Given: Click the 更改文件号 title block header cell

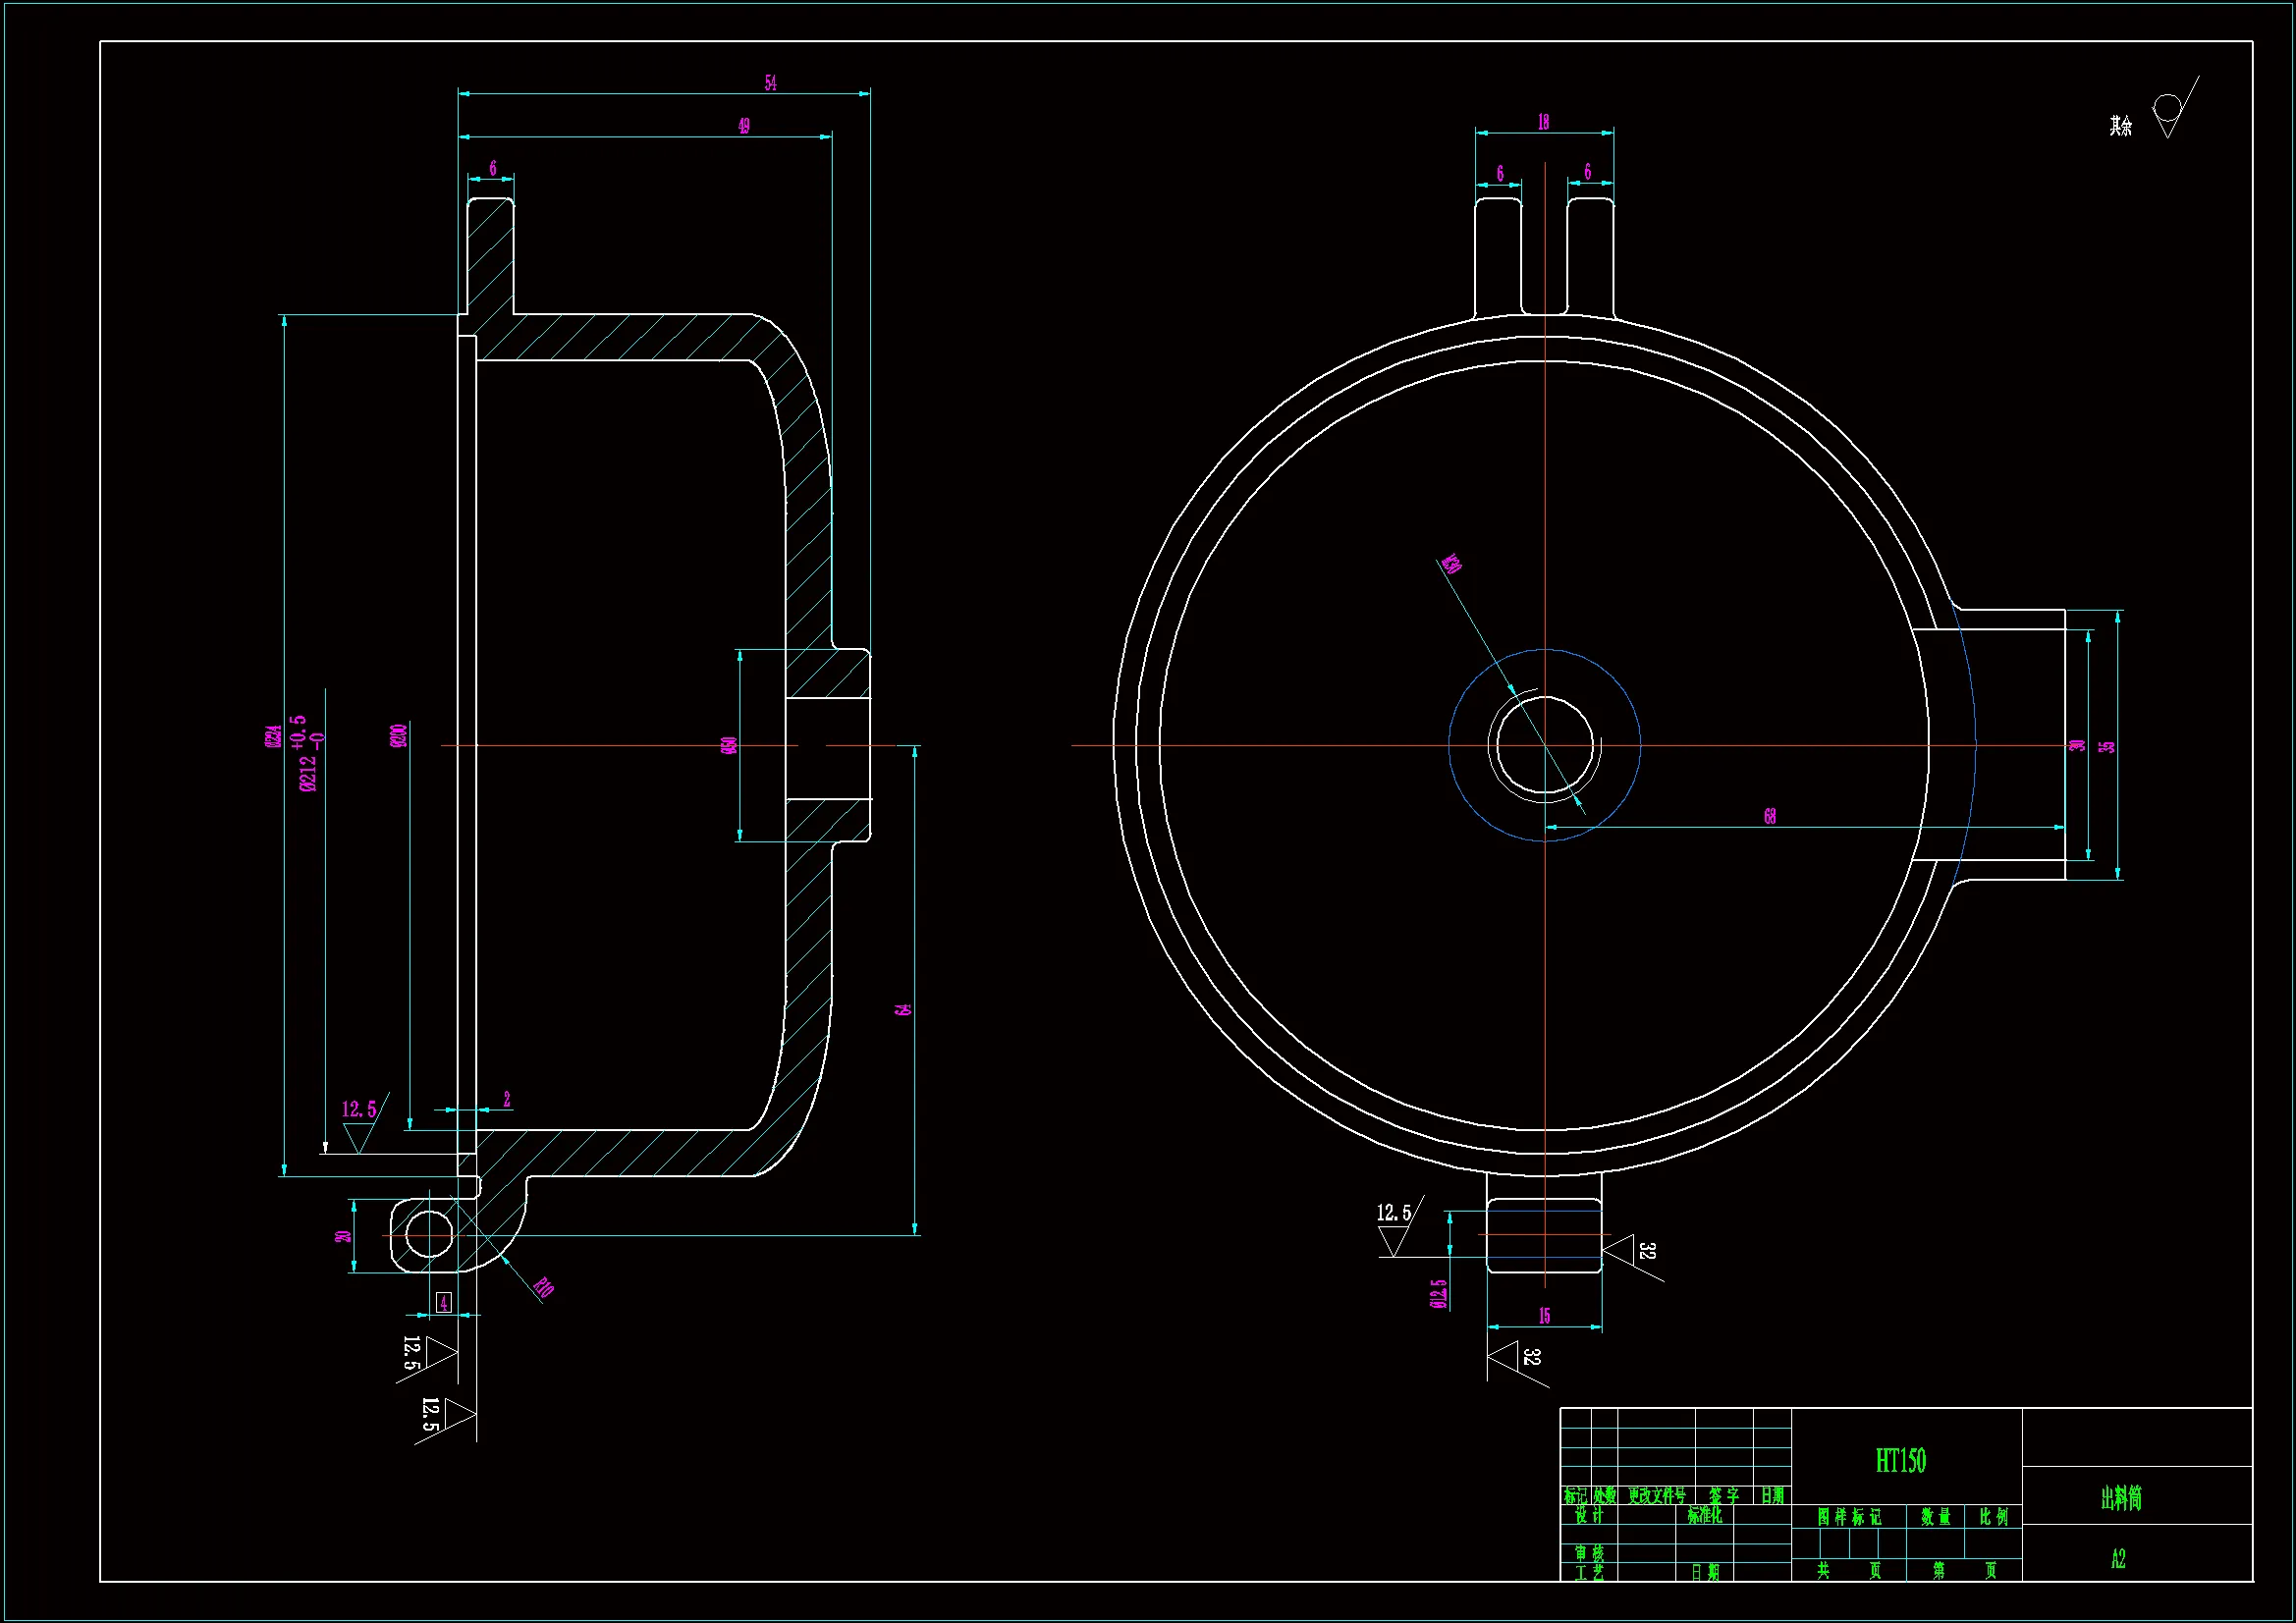Looking at the screenshot, I should click(1656, 1496).
